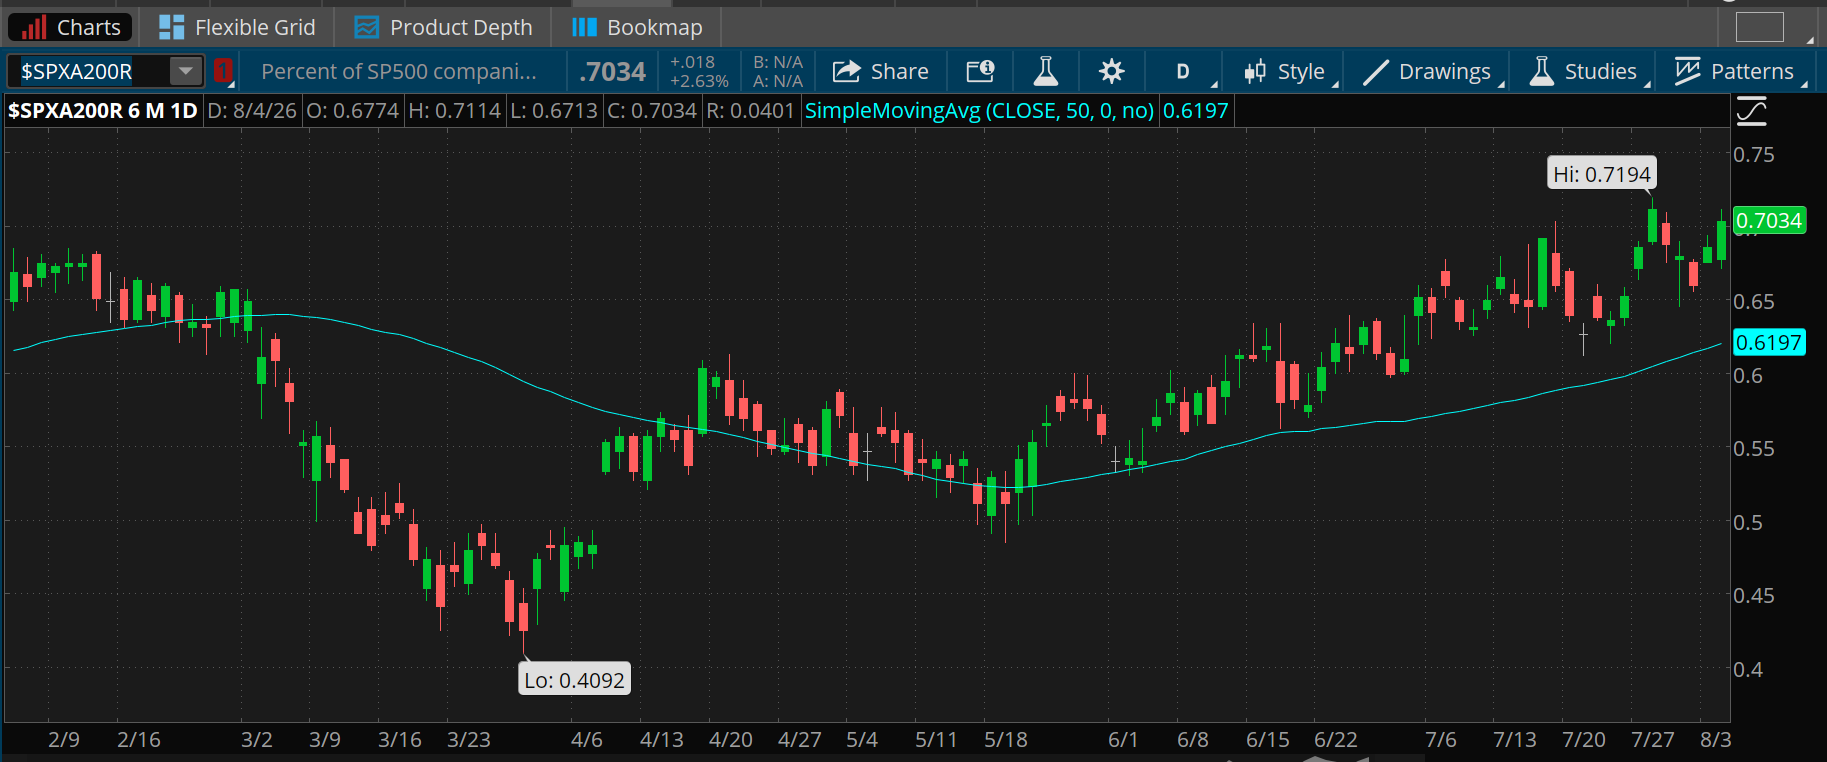Click the candlestick Style icon
Image resolution: width=1827 pixels, height=762 pixels.
pos(1254,71)
